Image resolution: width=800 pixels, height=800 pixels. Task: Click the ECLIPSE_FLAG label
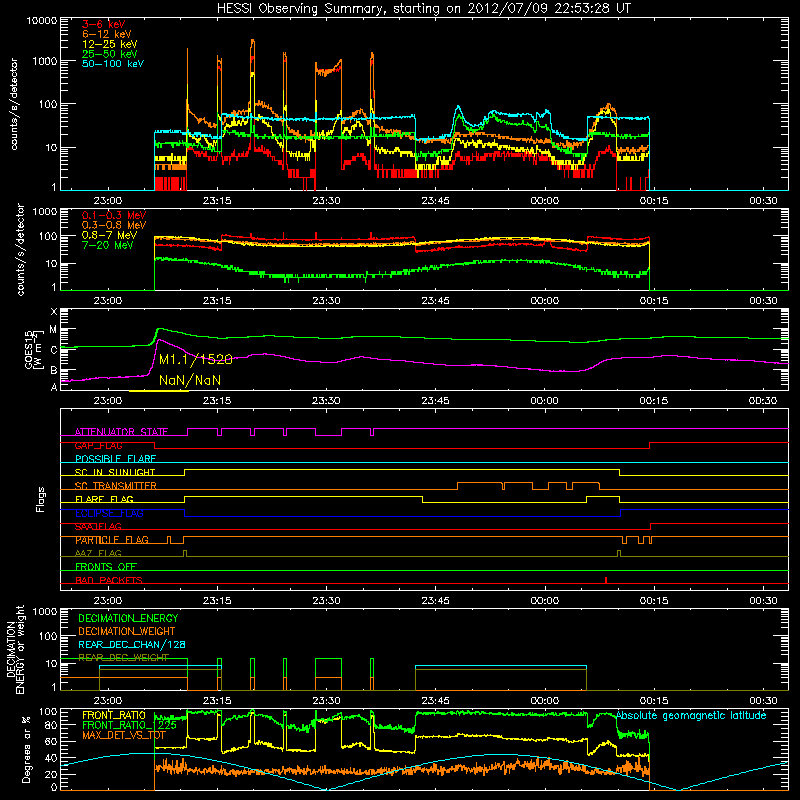click(110, 513)
